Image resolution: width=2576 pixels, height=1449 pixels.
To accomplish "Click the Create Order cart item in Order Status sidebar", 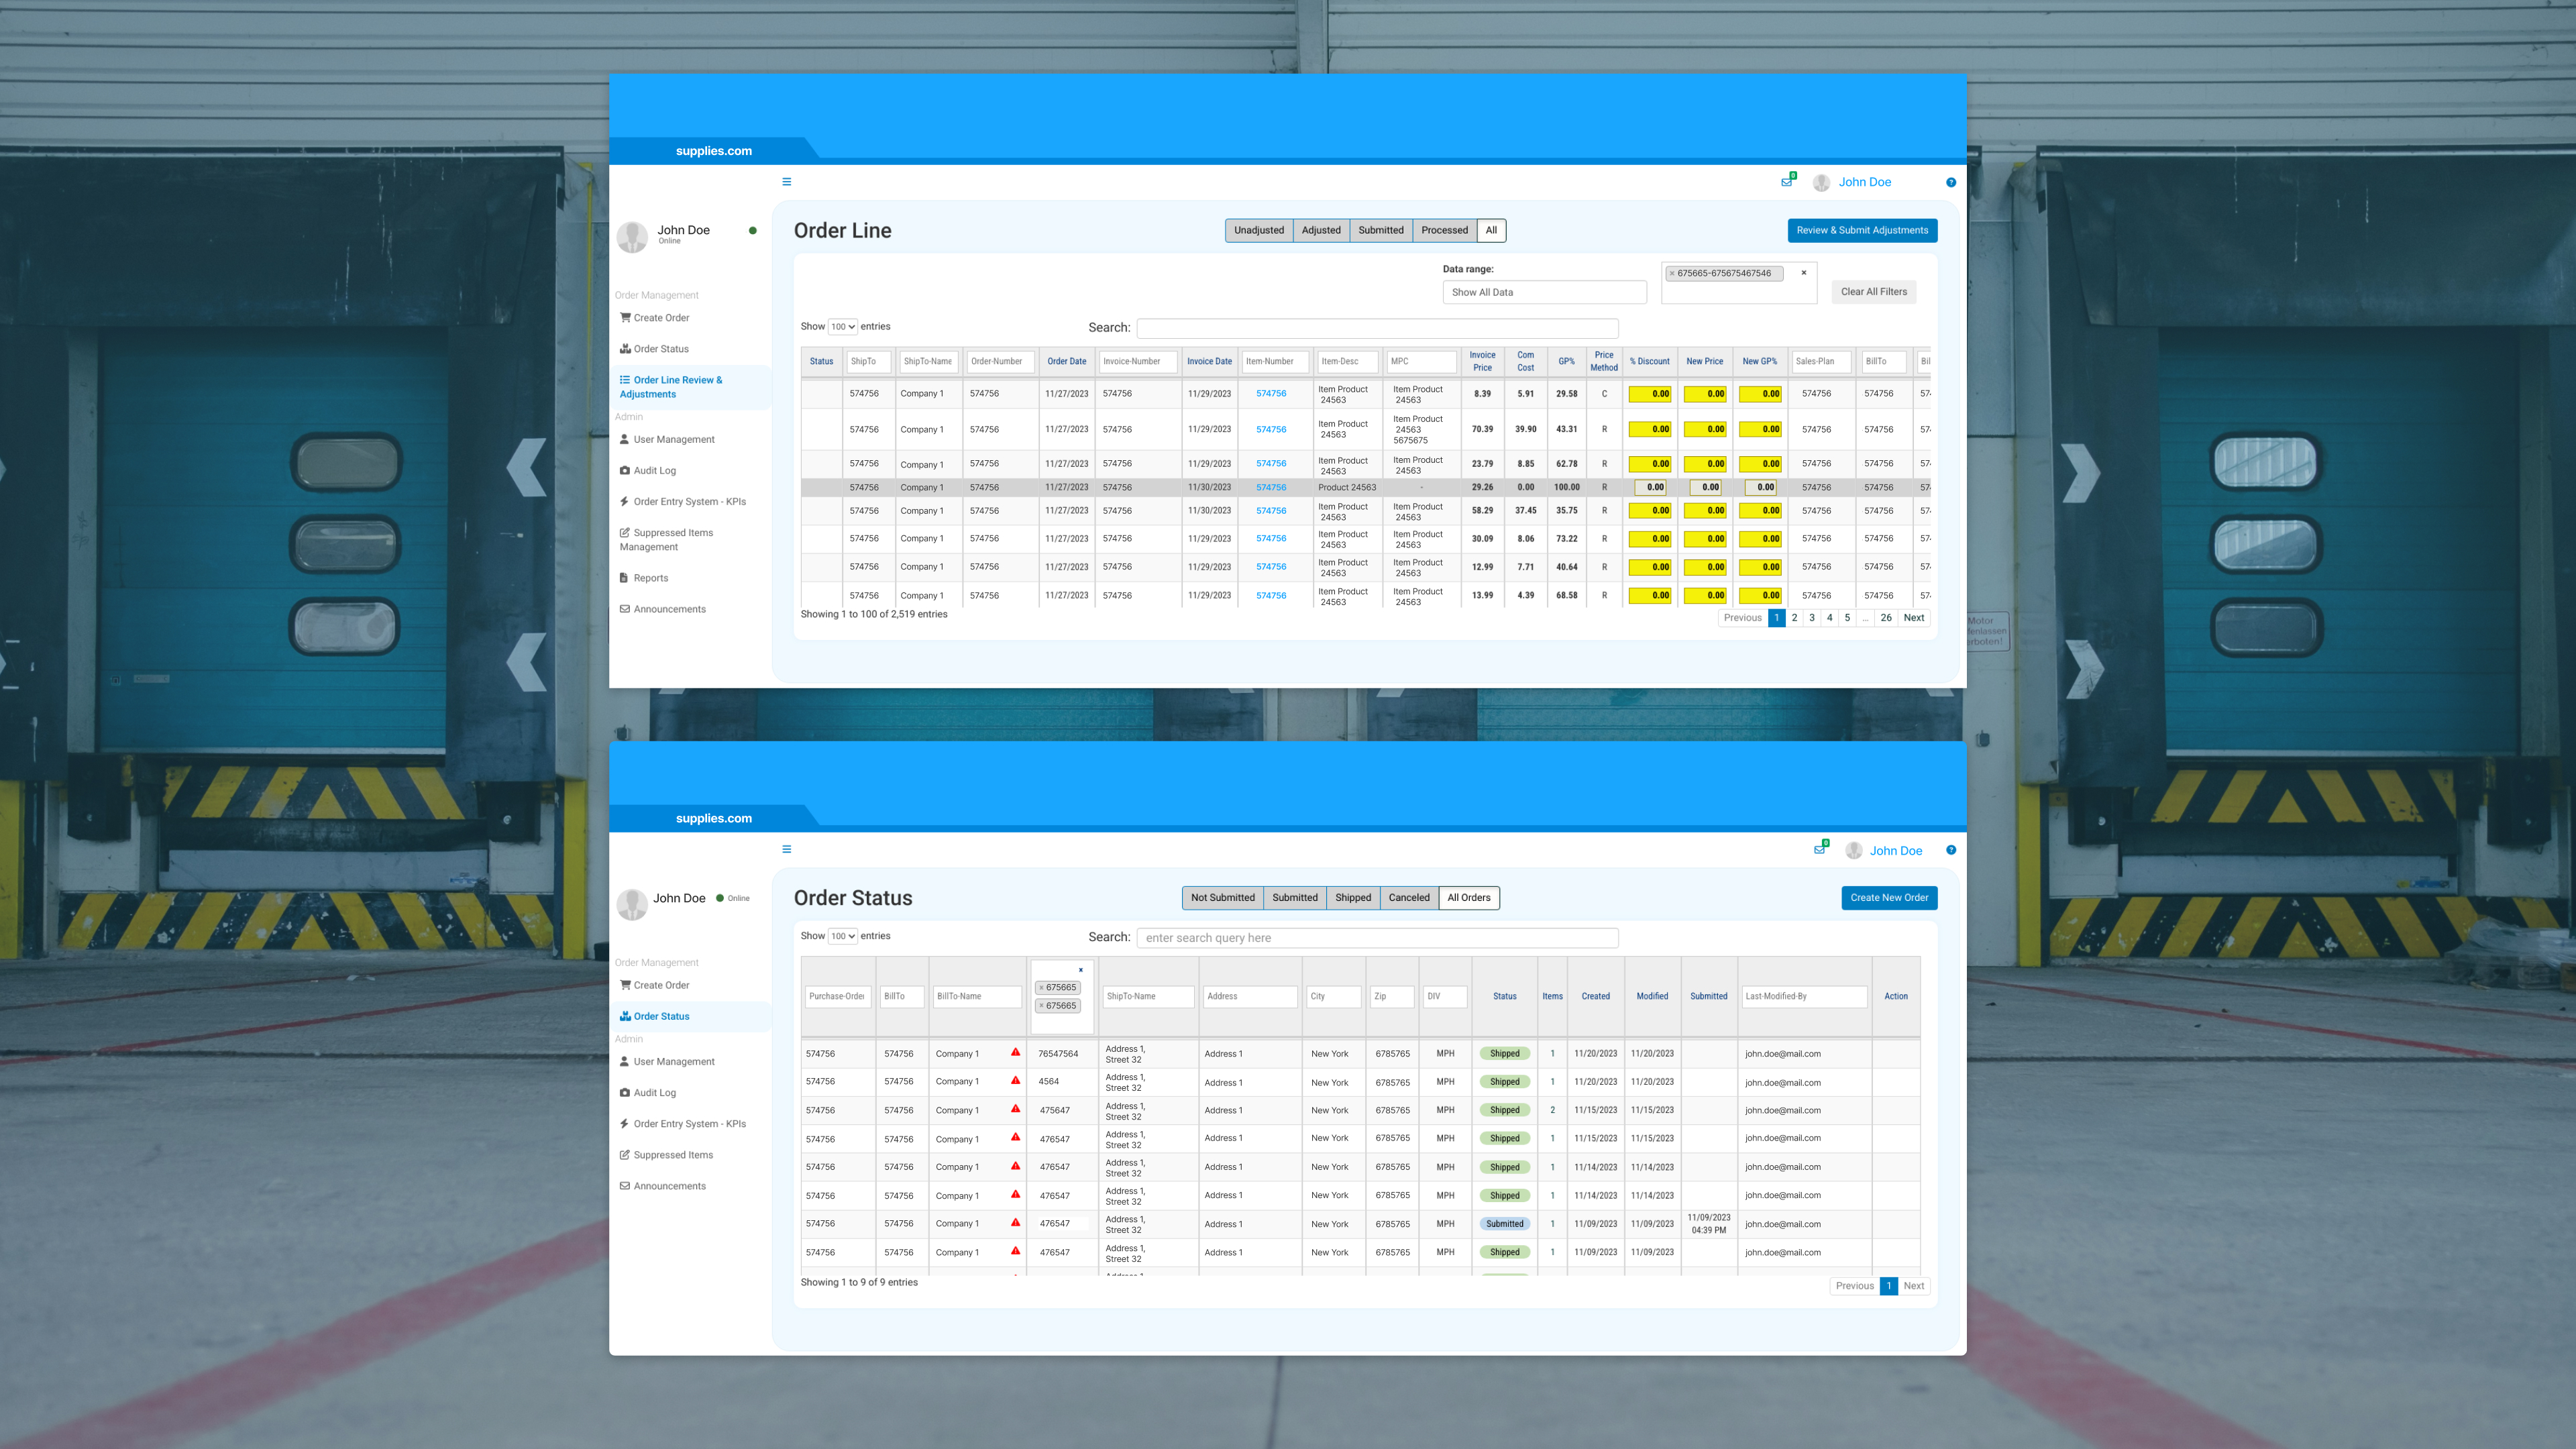I will click(x=660, y=985).
